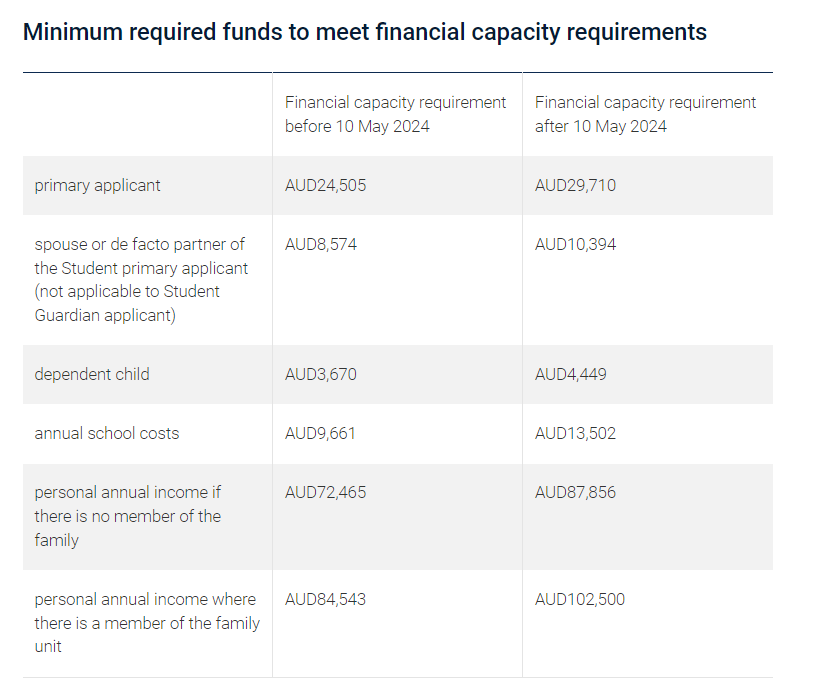Click the AUD87,856 figure

(575, 492)
